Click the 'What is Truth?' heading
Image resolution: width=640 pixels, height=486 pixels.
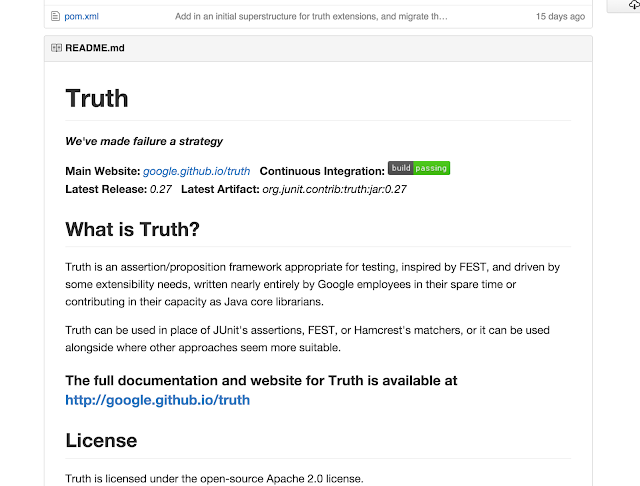[132, 229]
